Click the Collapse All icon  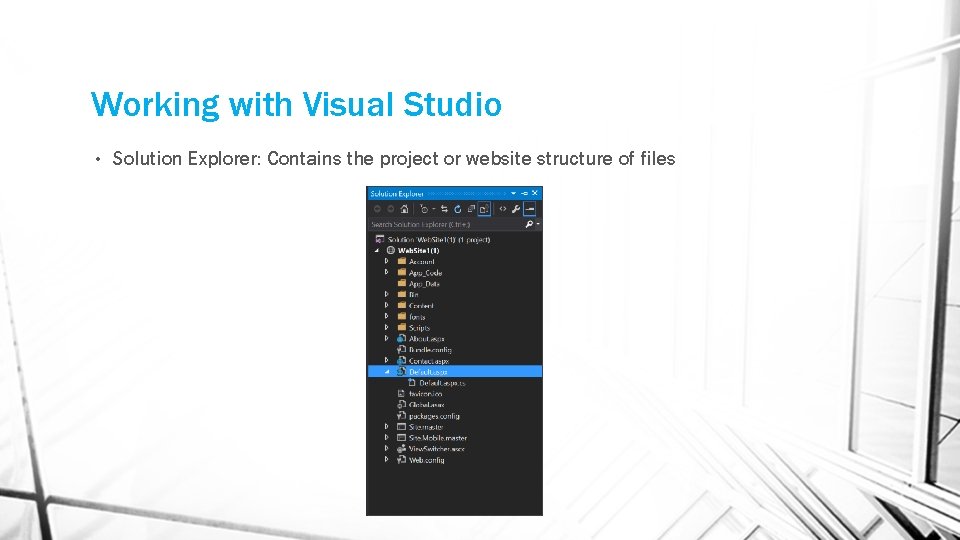coord(471,209)
